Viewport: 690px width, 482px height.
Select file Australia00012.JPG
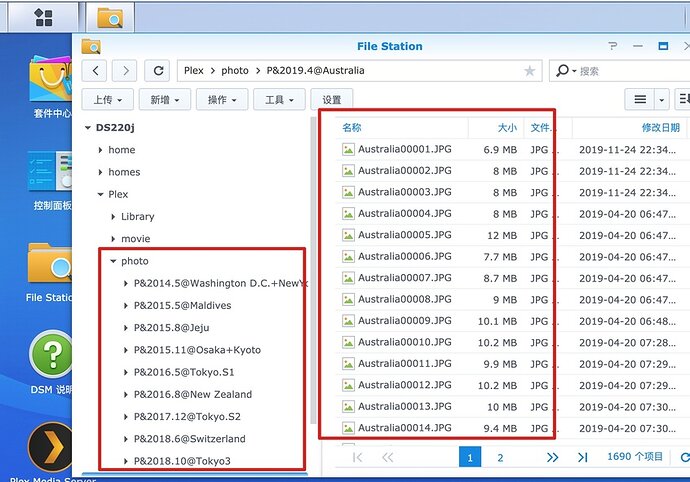point(405,385)
